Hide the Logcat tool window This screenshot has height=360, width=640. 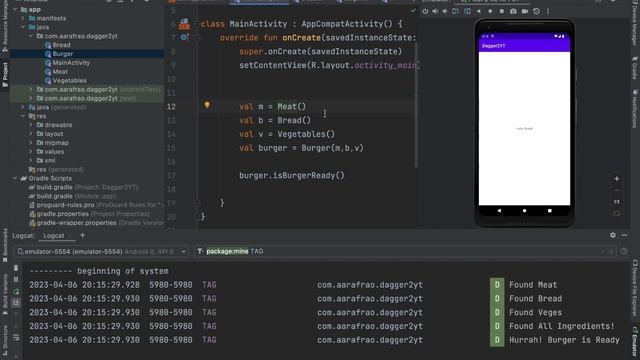pos(624,235)
